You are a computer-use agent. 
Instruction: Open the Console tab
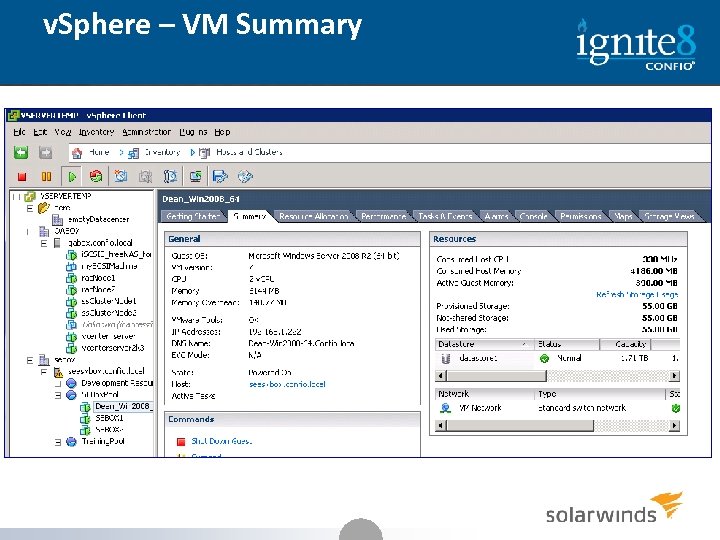534,216
